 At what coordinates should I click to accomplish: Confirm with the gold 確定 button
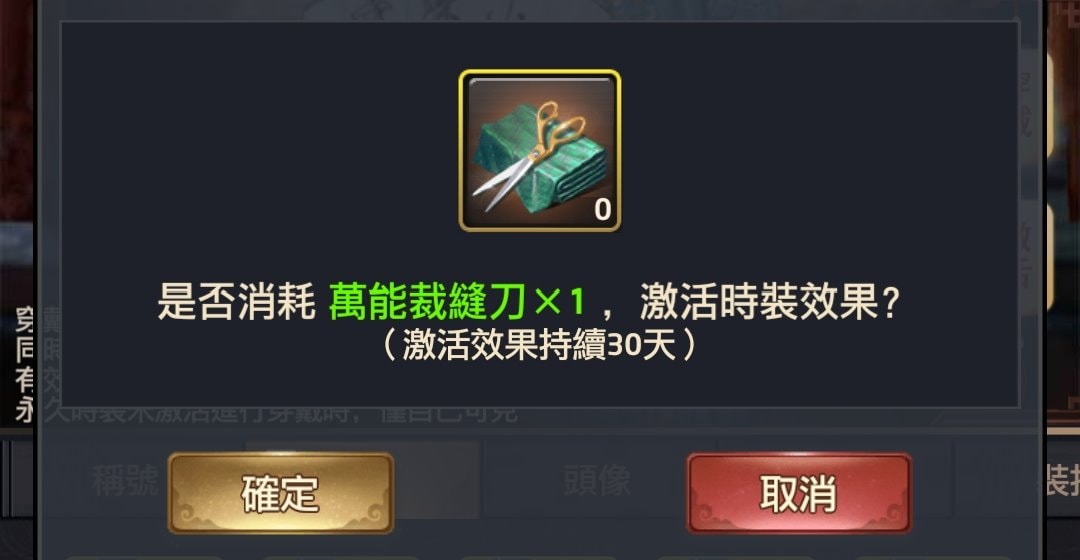281,493
